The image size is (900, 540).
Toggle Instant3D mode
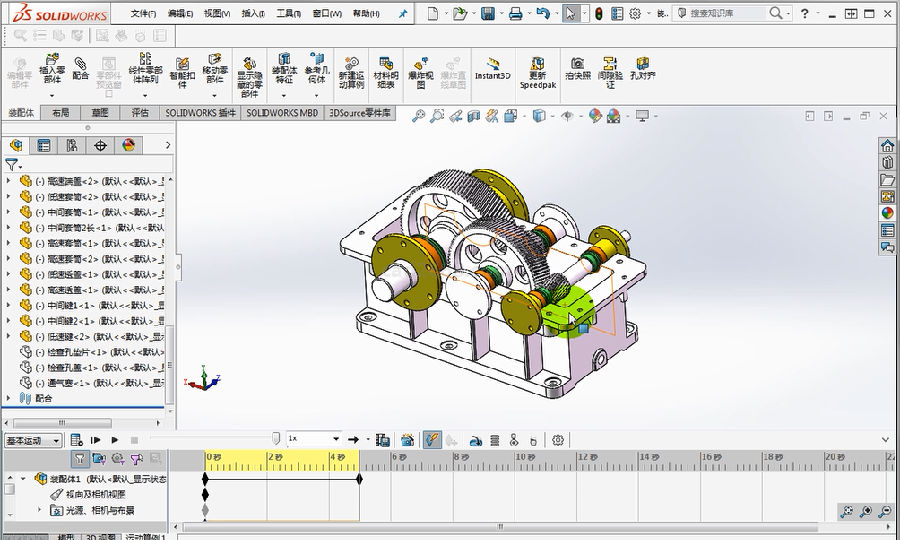point(492,65)
